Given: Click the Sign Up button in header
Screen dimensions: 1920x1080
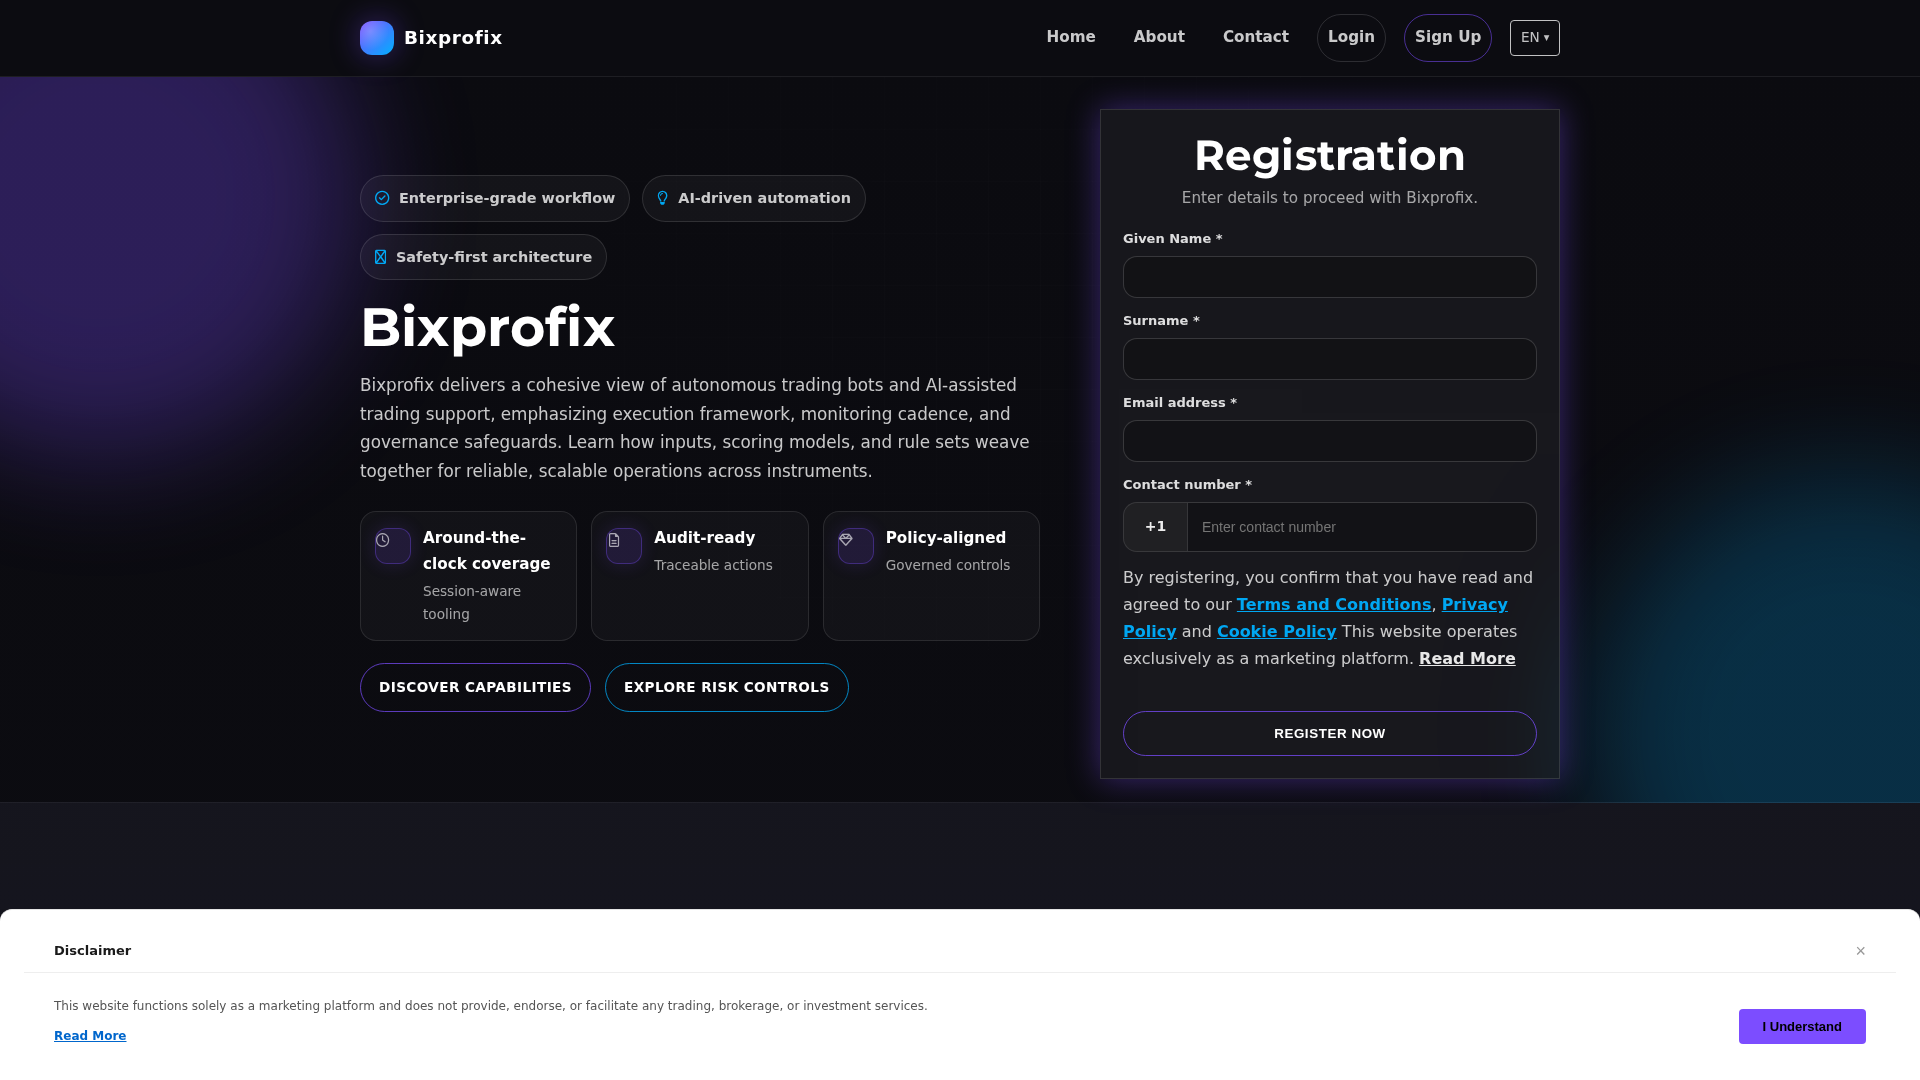Looking at the screenshot, I should (1448, 38).
